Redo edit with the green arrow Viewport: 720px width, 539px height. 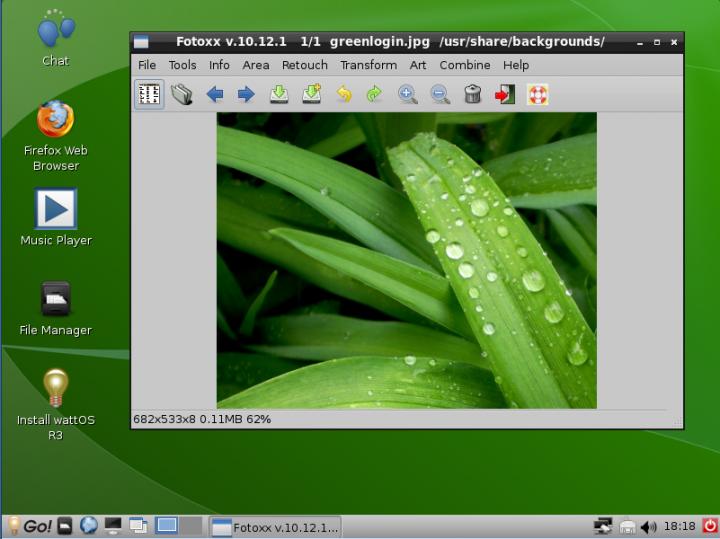(374, 94)
